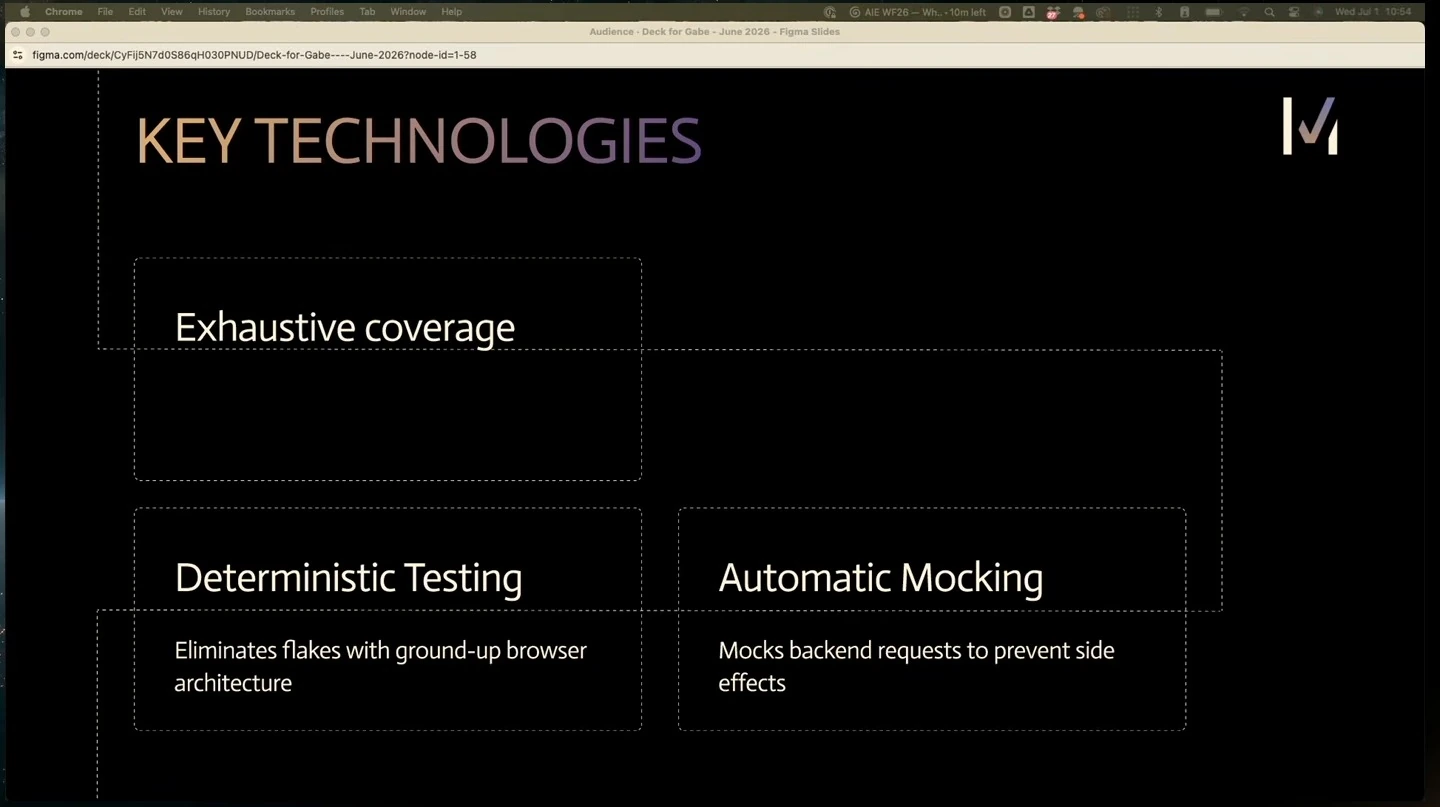Image resolution: width=1440 pixels, height=807 pixels.
Task: Open the Edit menu
Action: click(137, 12)
